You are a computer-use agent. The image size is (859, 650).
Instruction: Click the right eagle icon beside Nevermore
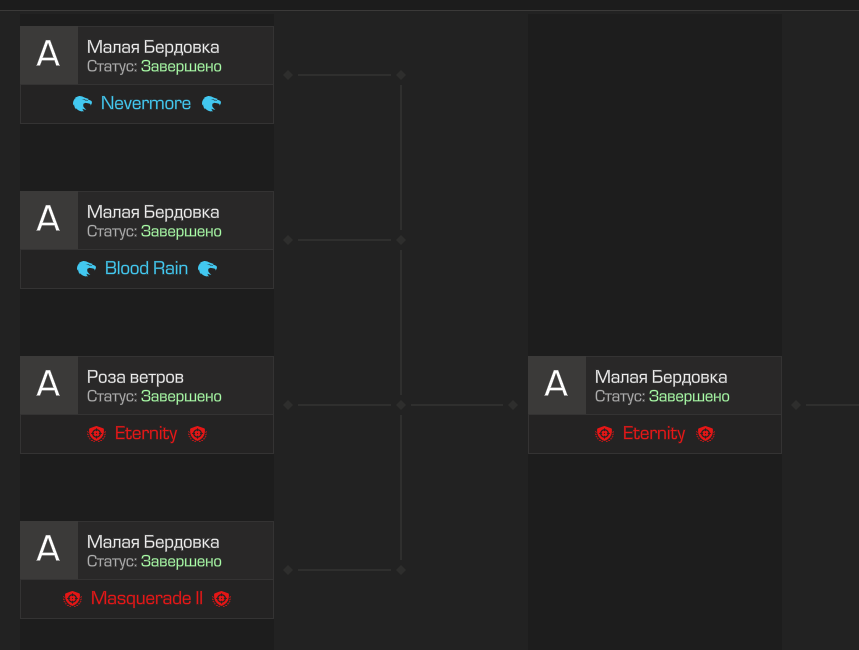[211, 103]
